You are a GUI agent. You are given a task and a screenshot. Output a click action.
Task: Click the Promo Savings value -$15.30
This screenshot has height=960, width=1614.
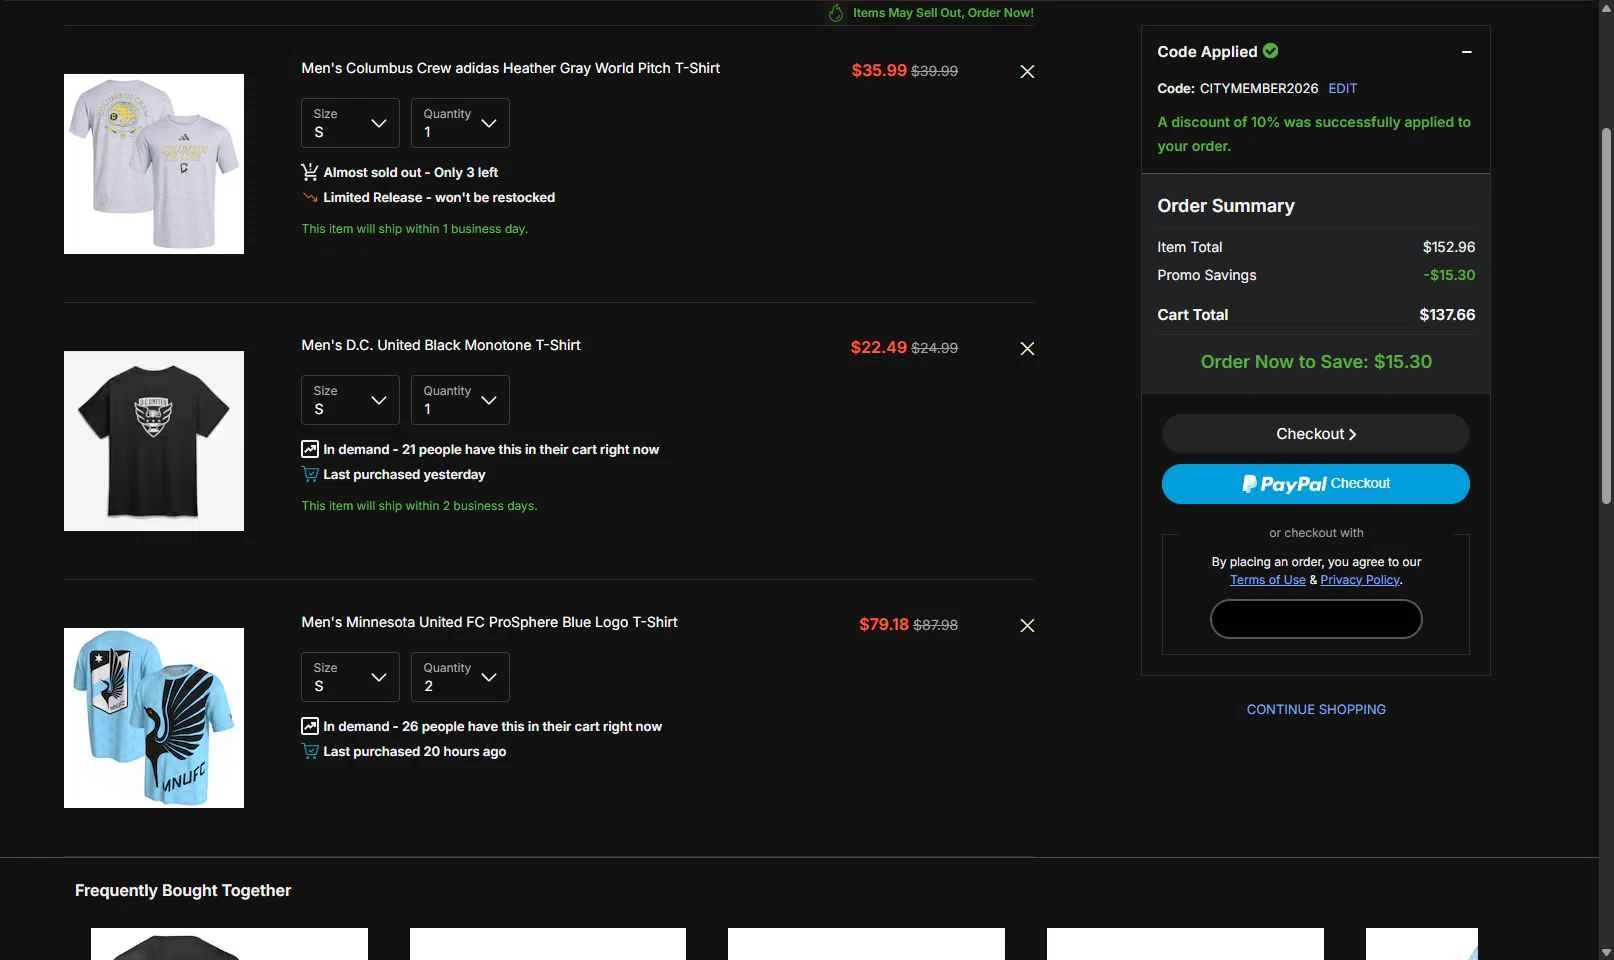click(x=1449, y=275)
